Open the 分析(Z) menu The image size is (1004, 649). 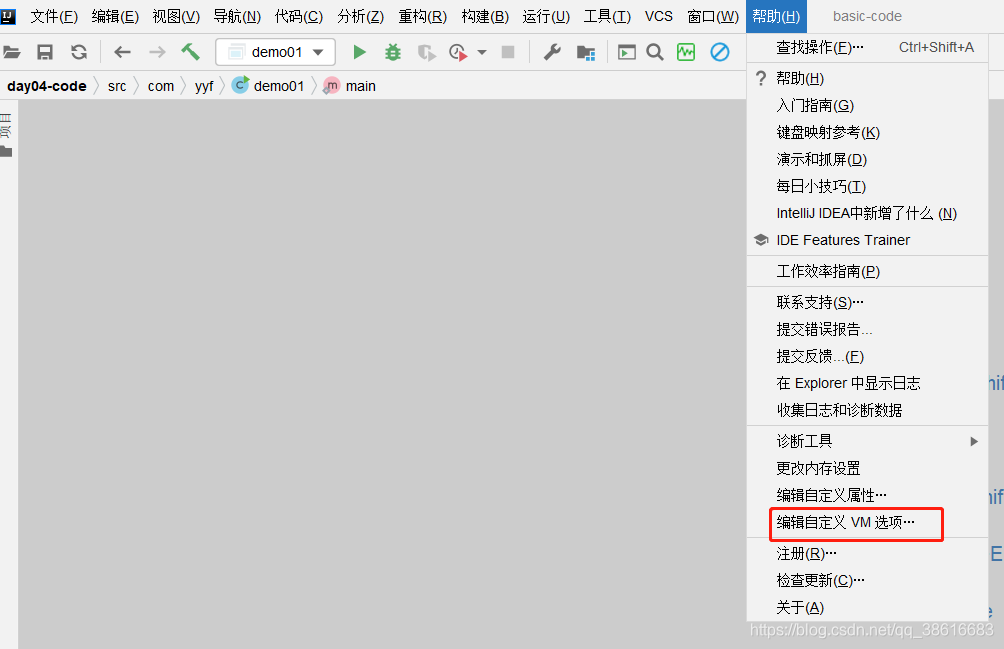tap(360, 16)
